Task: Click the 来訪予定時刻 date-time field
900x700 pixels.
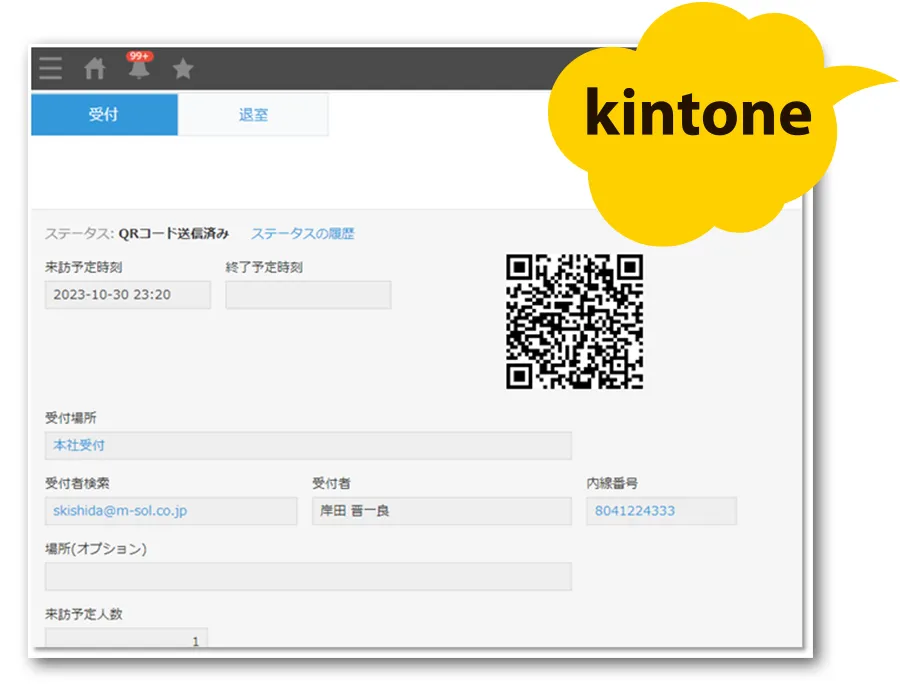Action: 128,295
